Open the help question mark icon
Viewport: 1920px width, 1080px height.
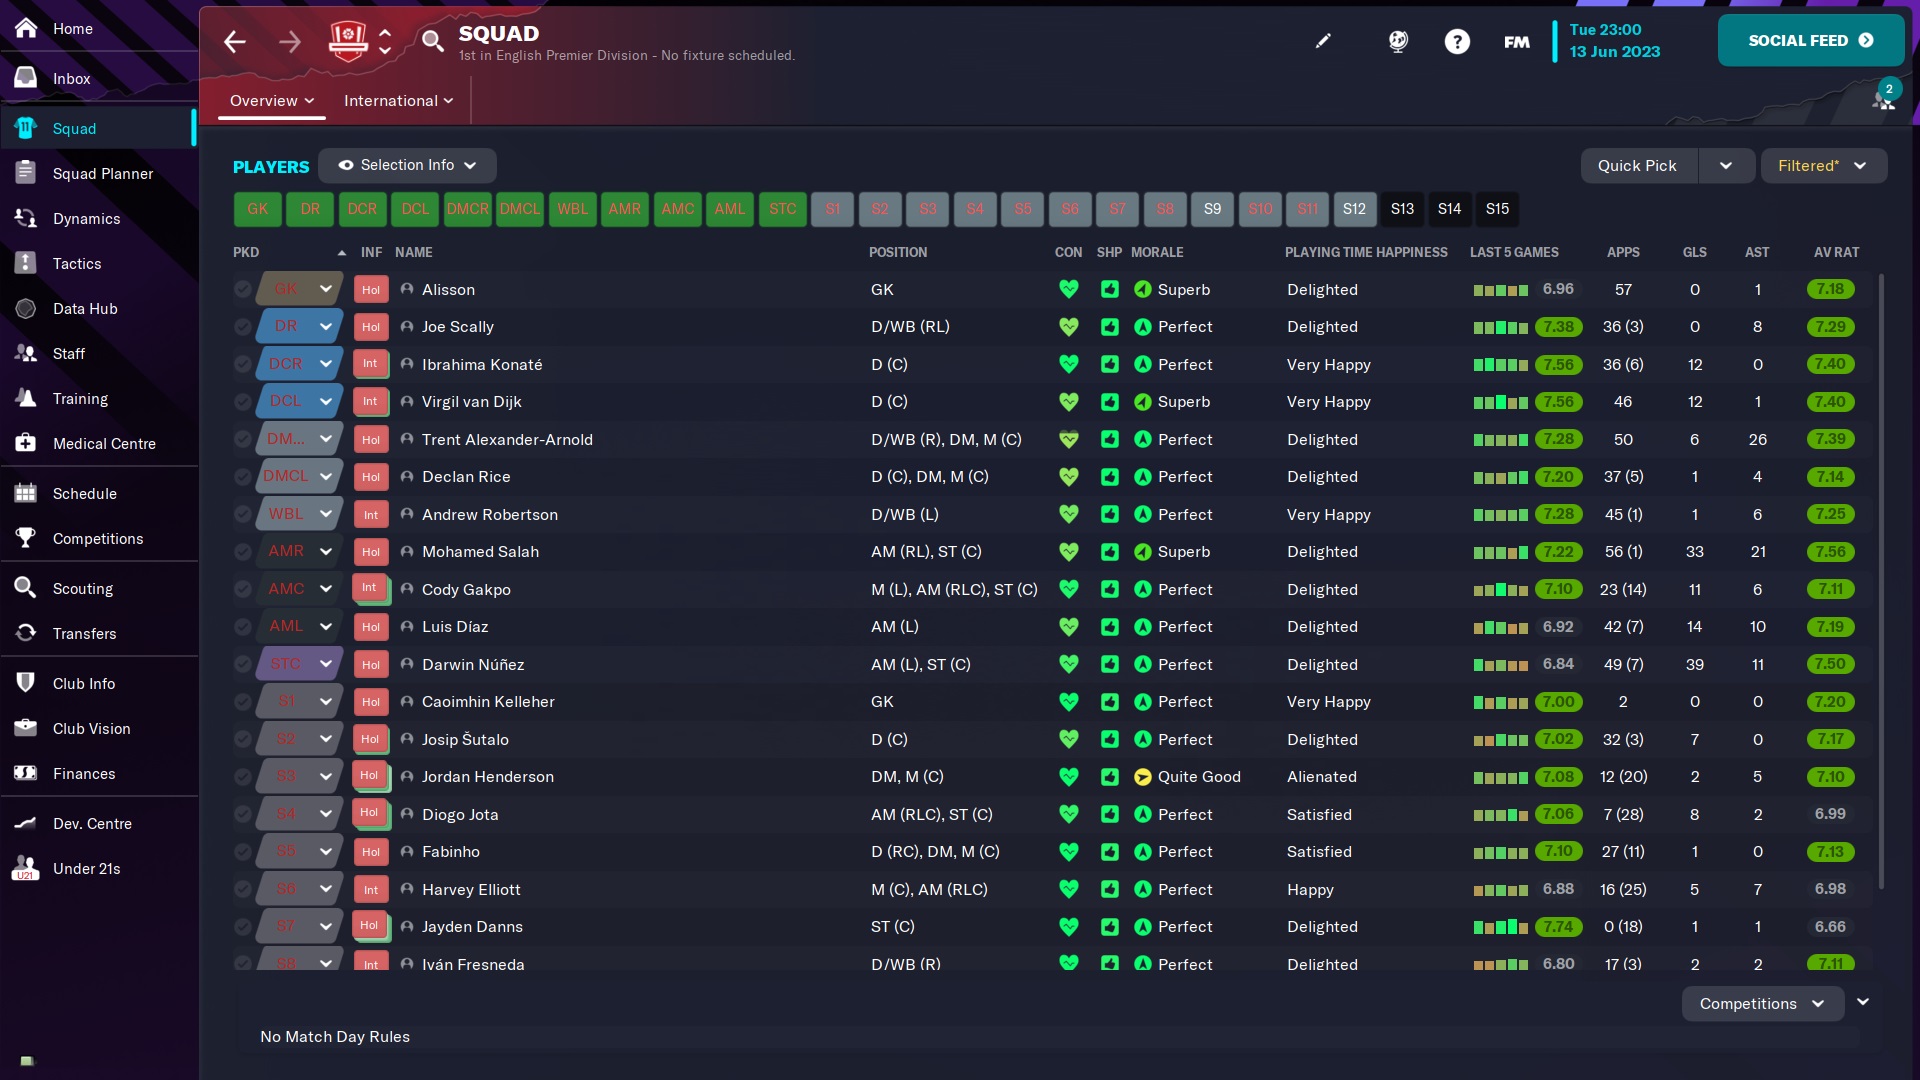point(1457,41)
